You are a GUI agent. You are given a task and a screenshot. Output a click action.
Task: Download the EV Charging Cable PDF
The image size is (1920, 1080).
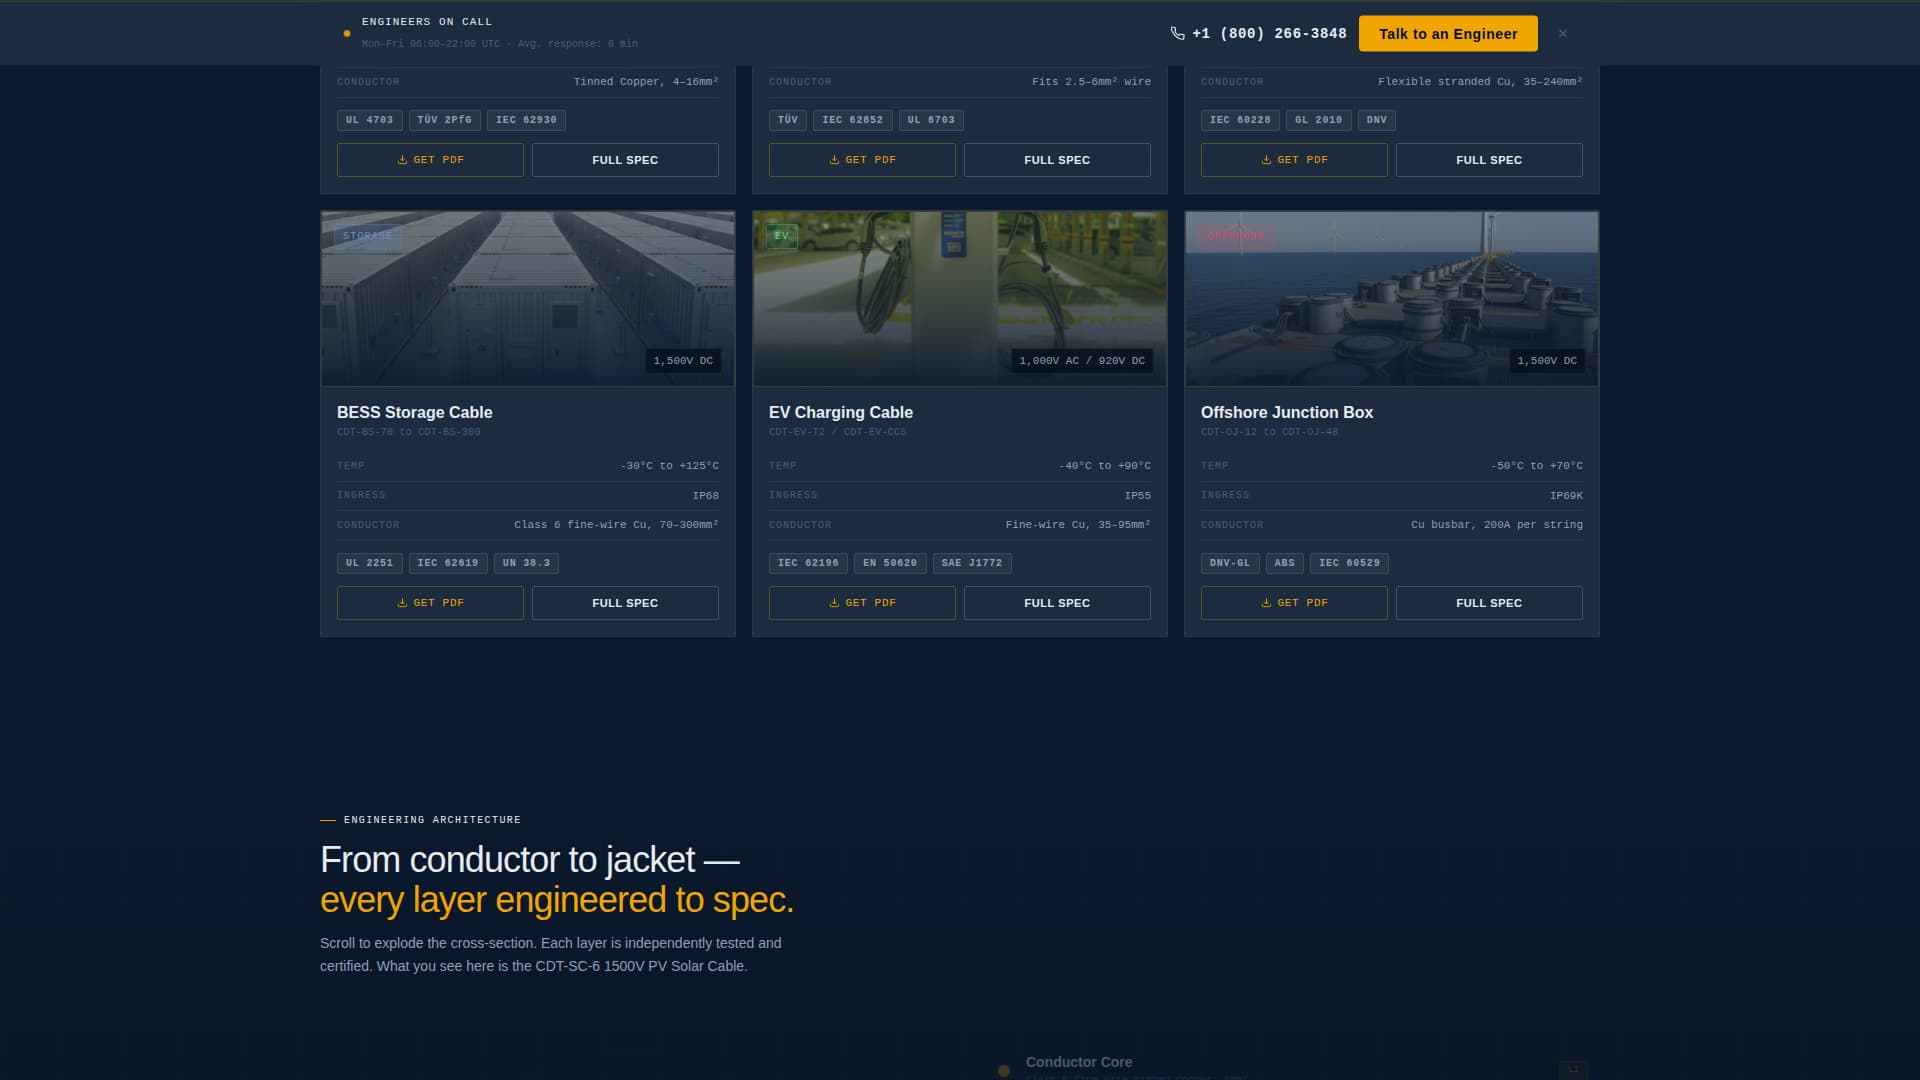point(862,603)
